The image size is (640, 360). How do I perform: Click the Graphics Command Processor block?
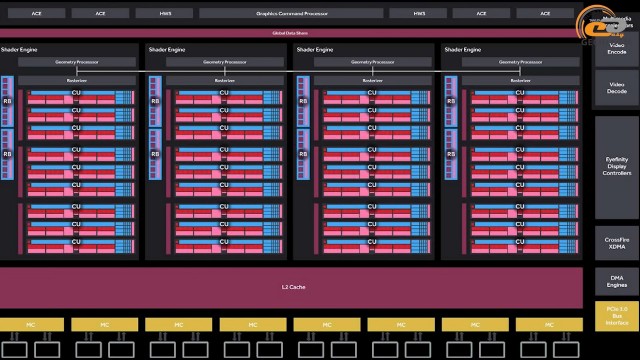click(x=291, y=13)
